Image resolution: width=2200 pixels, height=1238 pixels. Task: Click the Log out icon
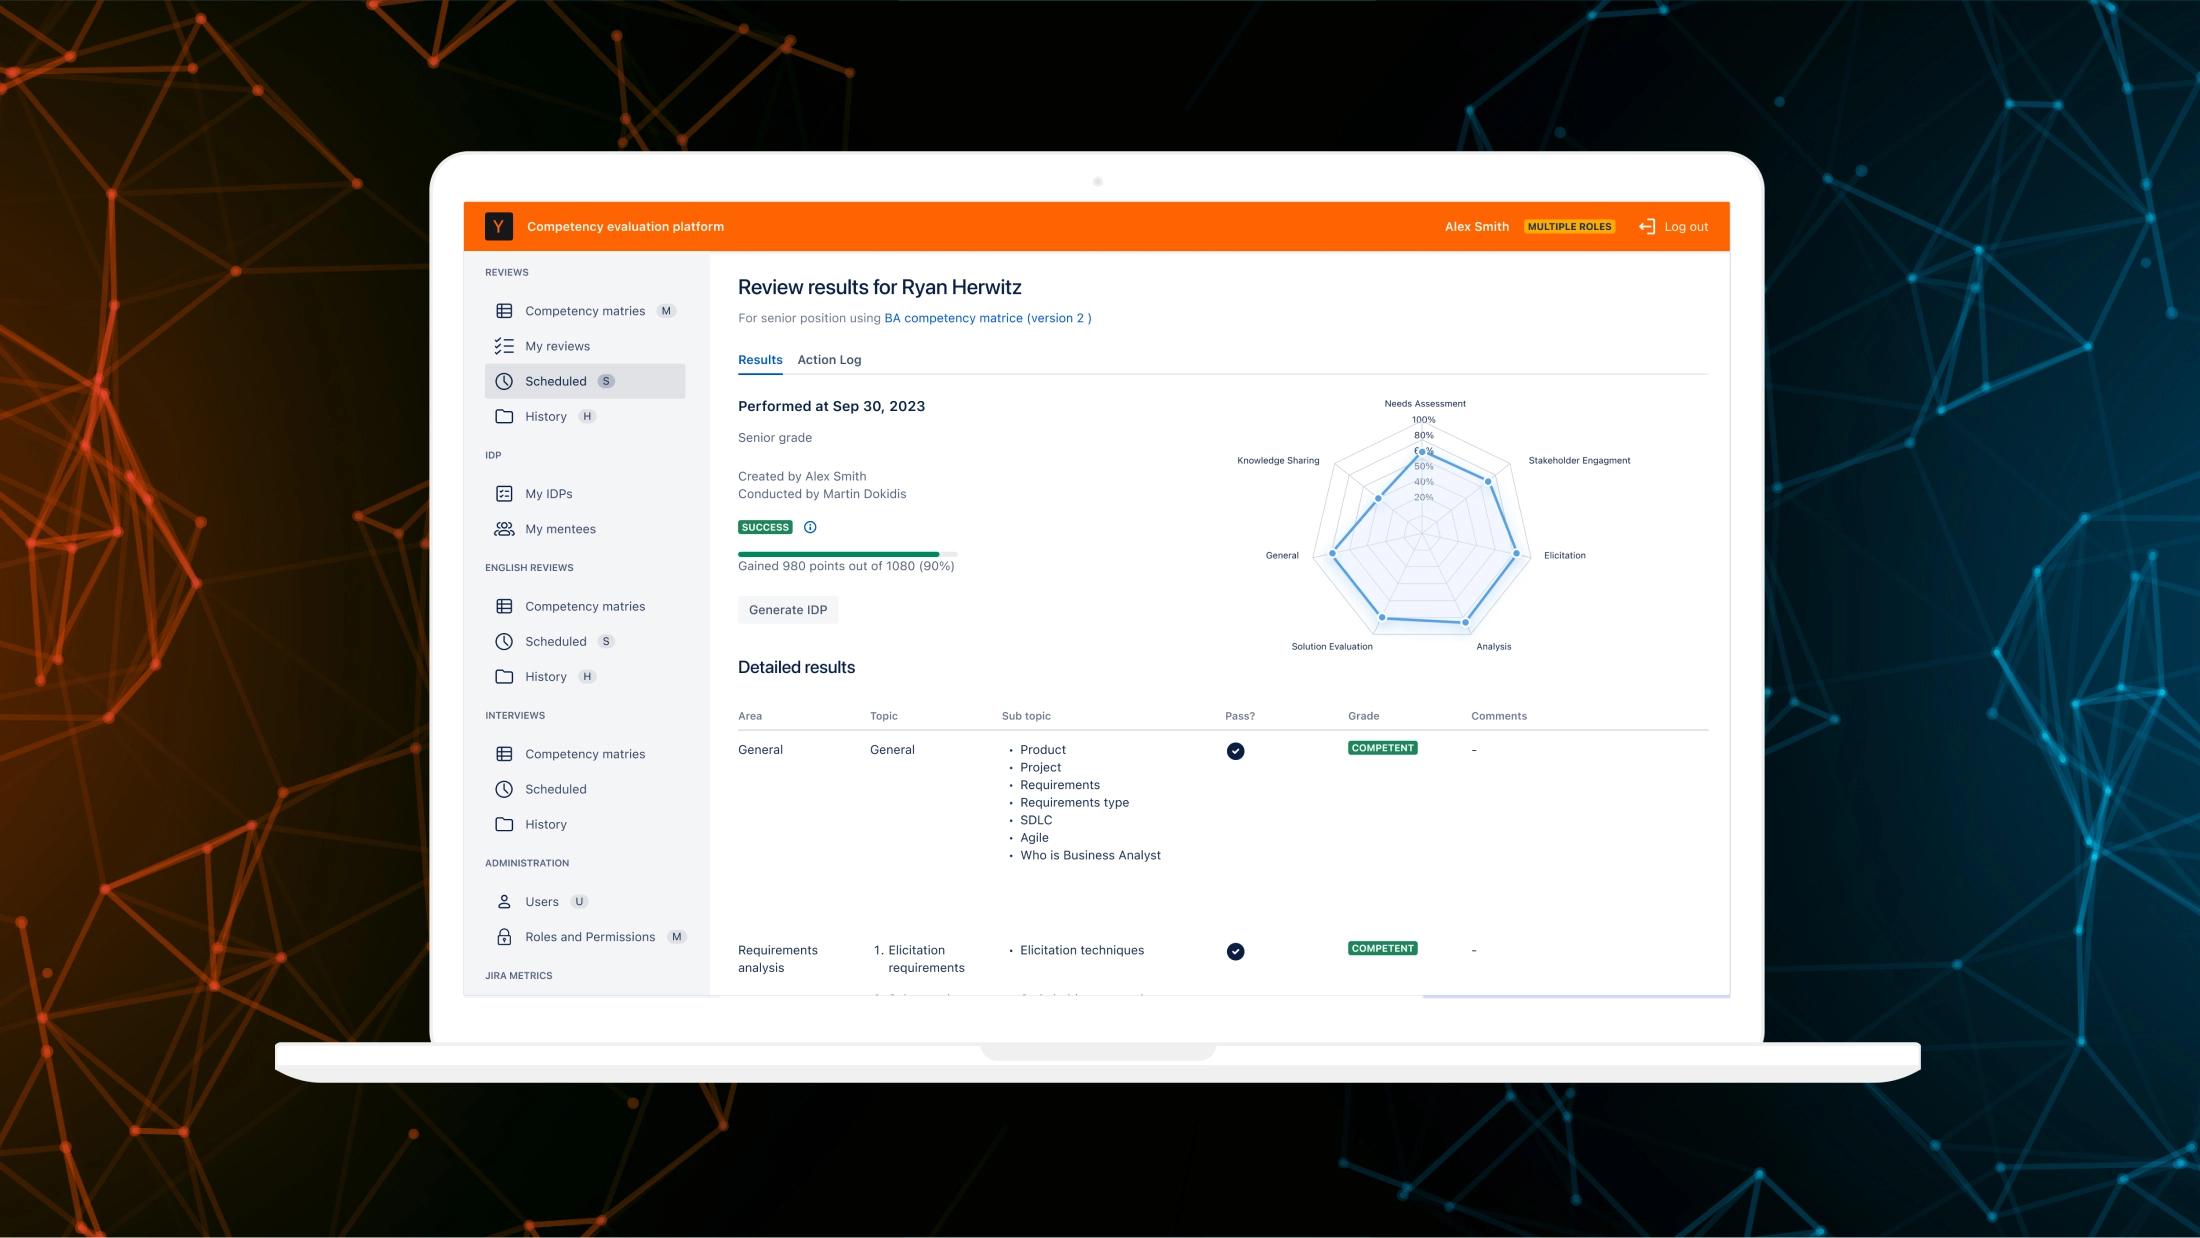click(1647, 227)
